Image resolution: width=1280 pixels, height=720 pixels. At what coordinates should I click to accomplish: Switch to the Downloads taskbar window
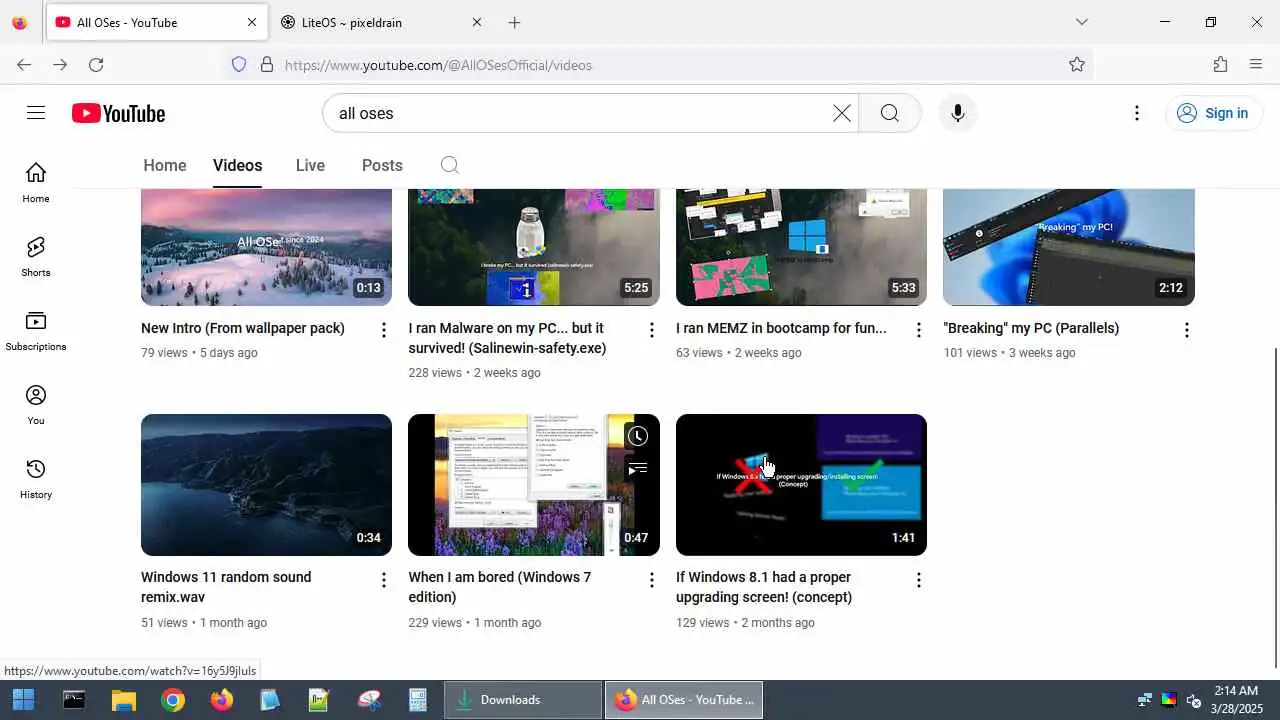(x=523, y=700)
